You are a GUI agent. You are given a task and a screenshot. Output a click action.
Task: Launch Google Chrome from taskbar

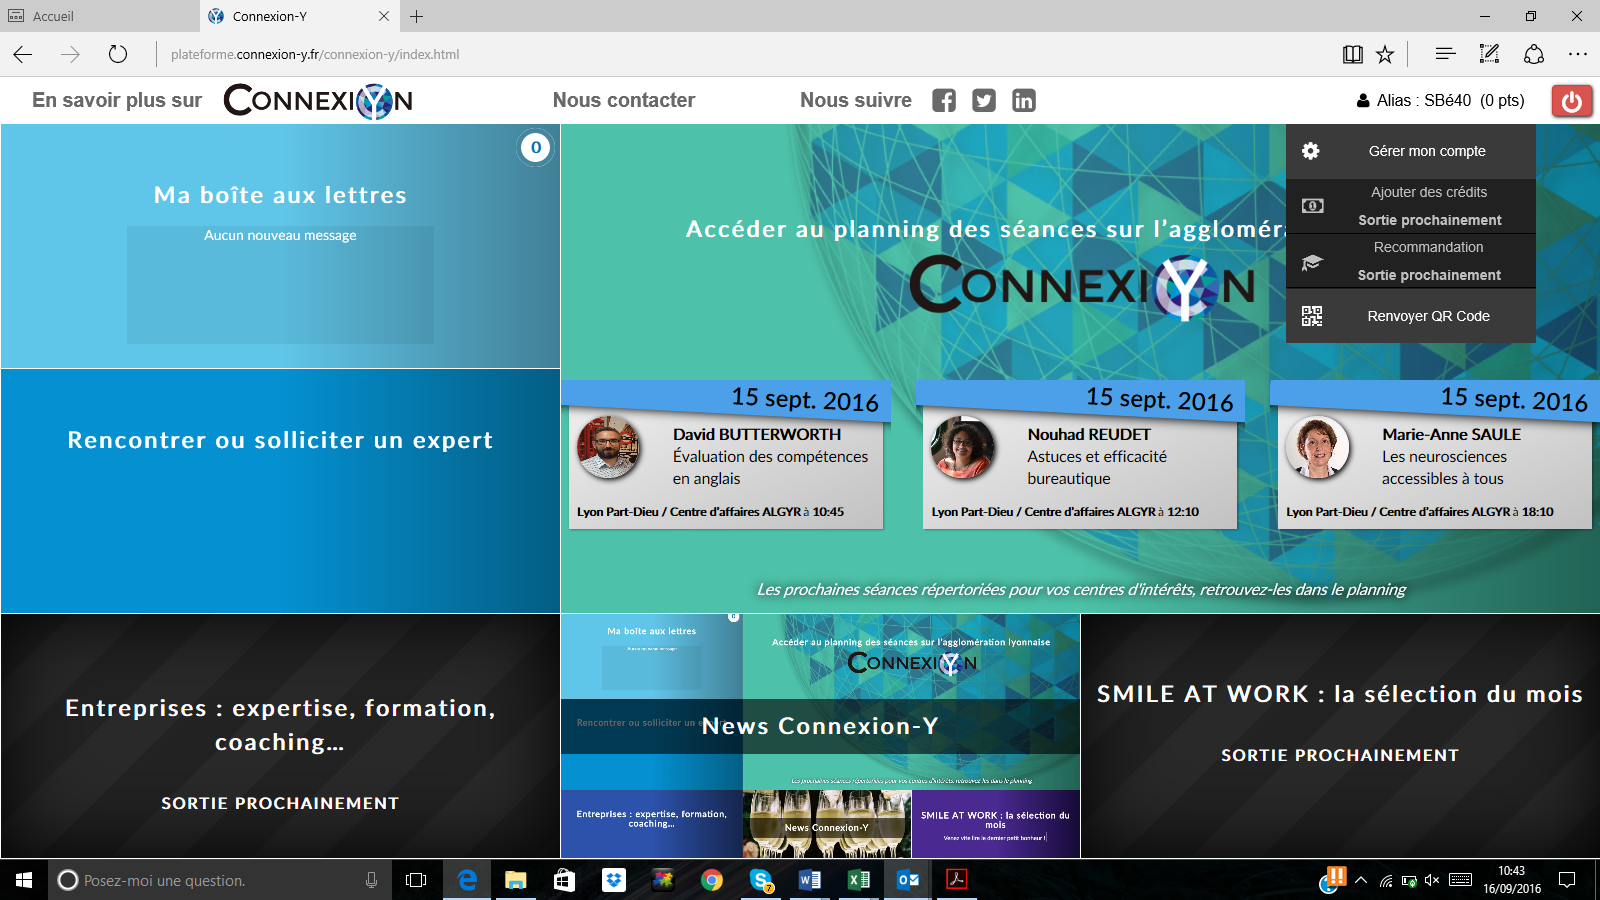[x=712, y=880]
